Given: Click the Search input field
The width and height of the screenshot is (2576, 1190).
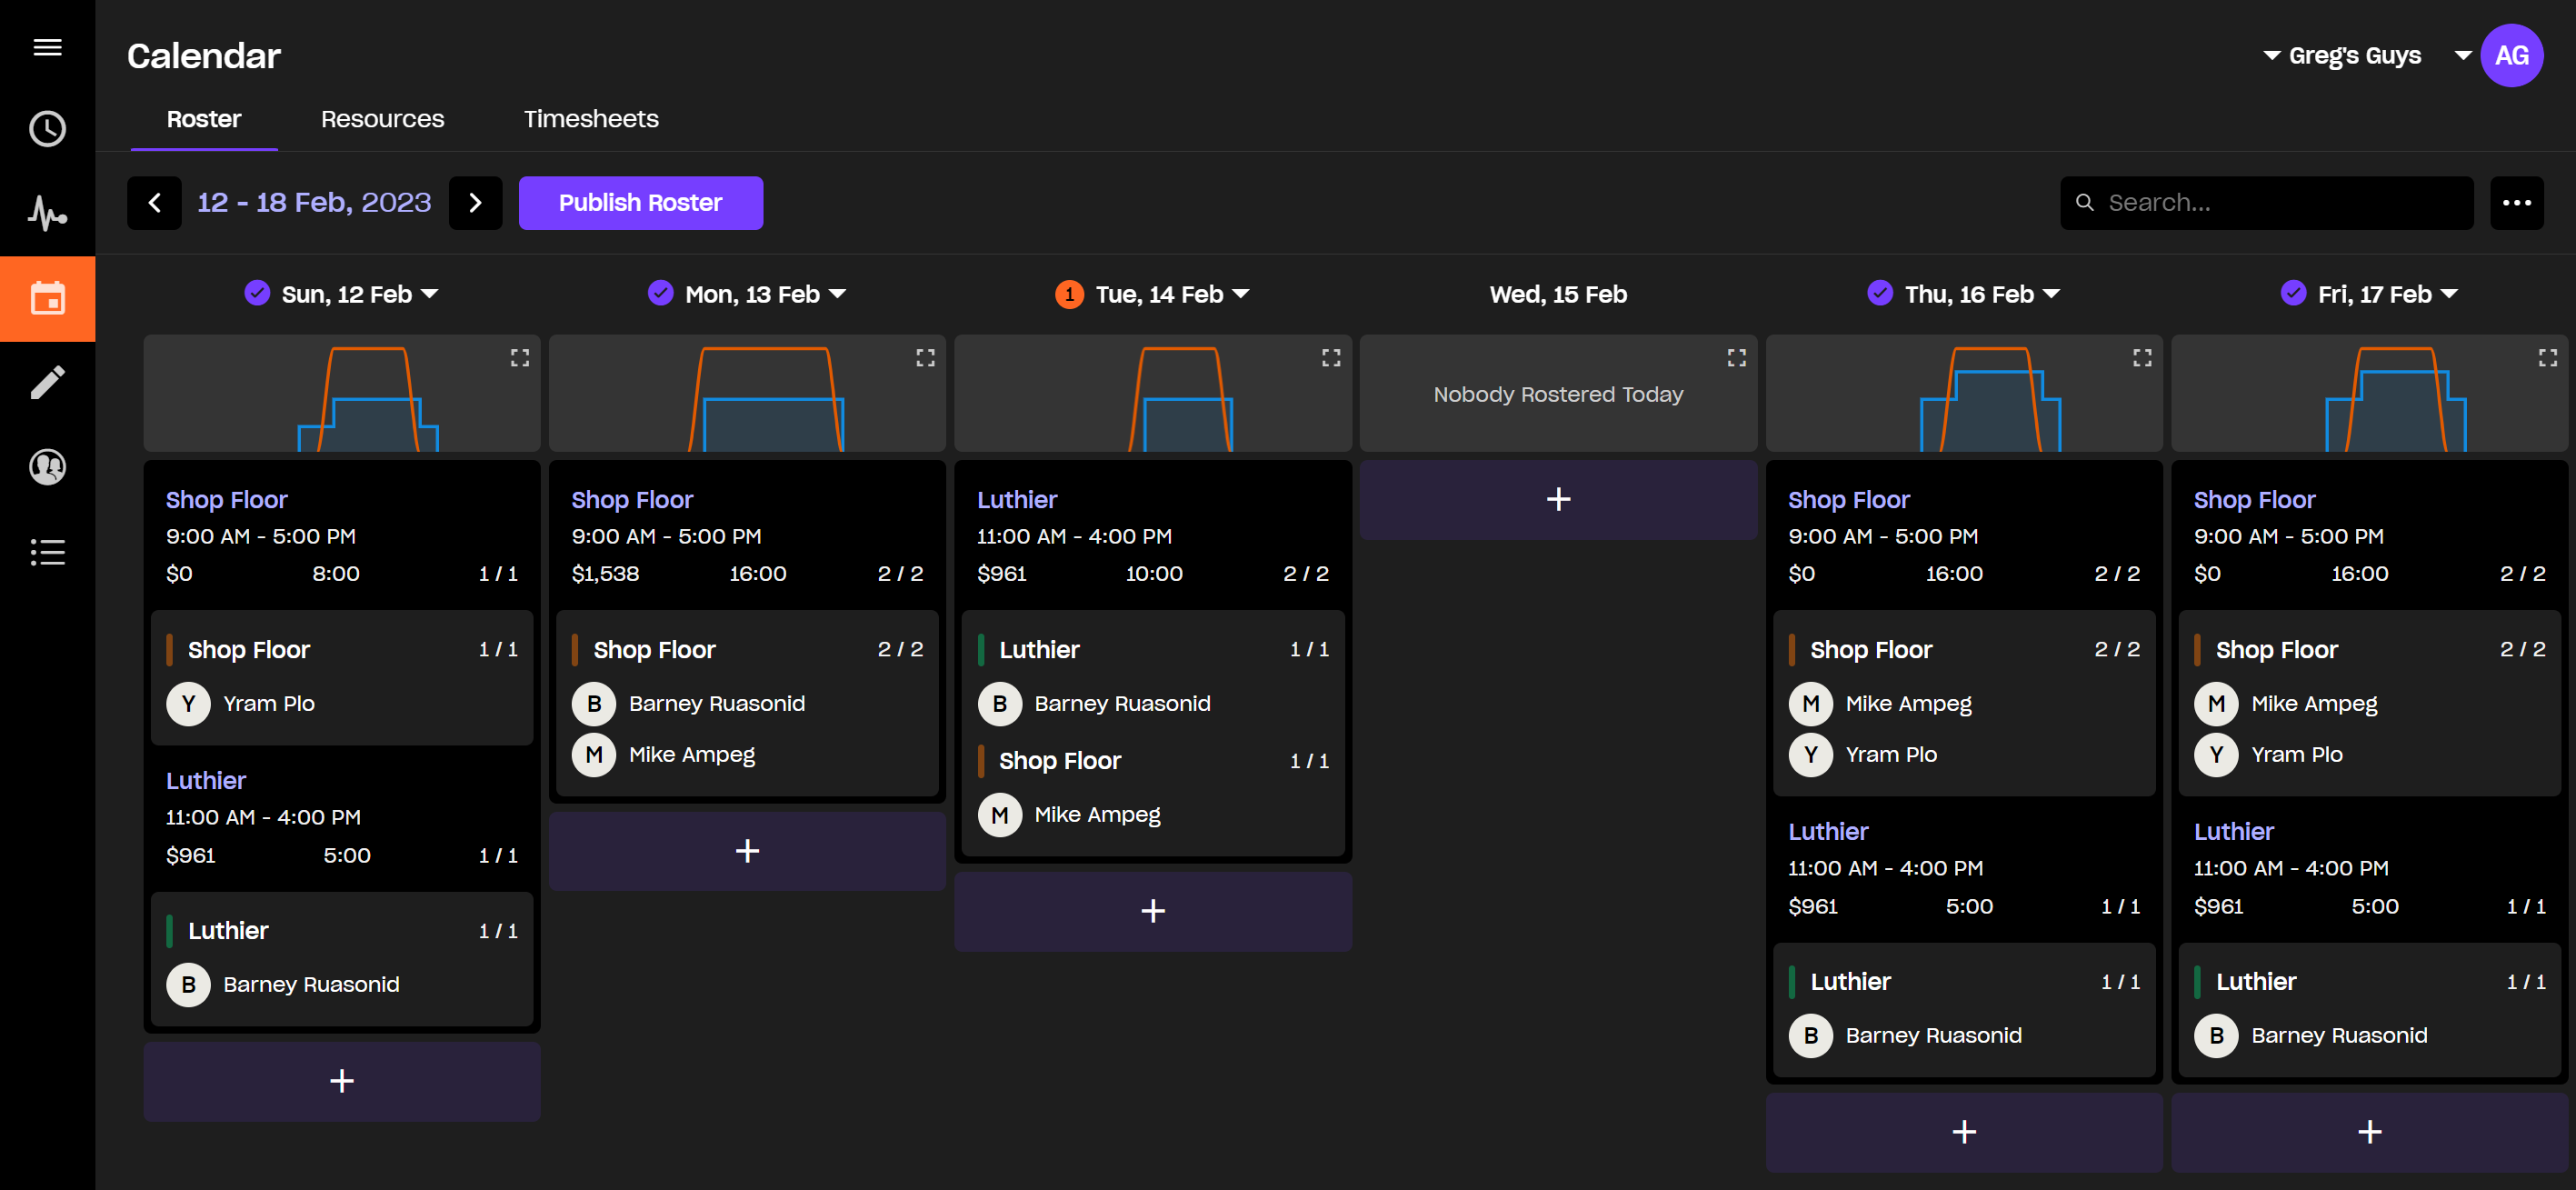Looking at the screenshot, I should click(2266, 203).
